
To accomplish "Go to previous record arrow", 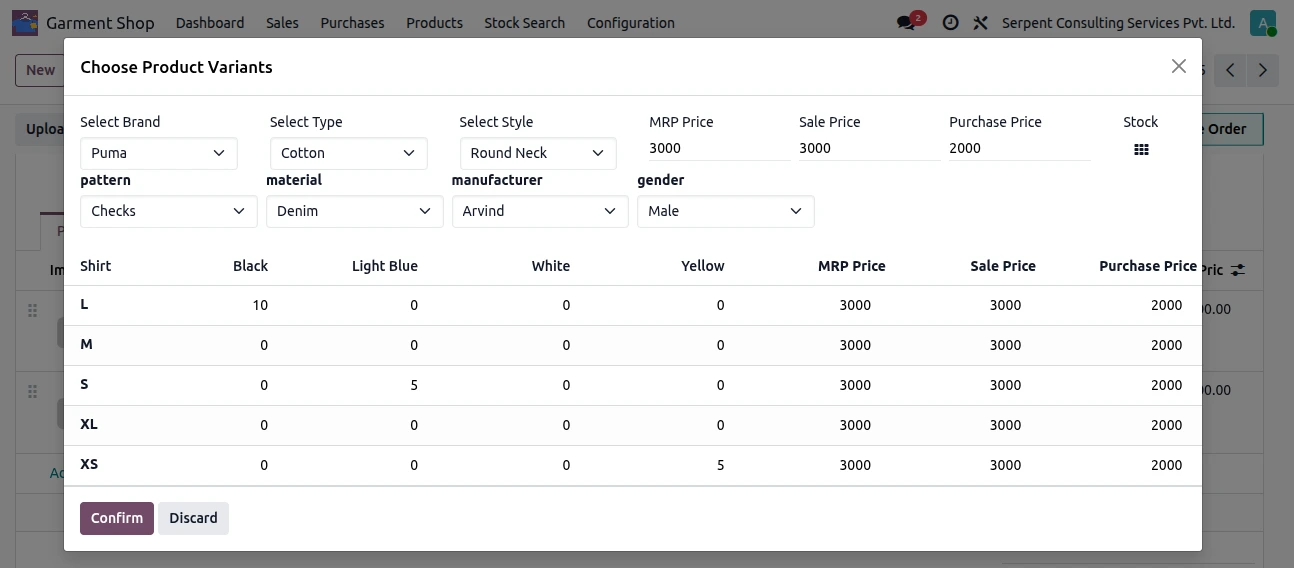I will pyautogui.click(x=1231, y=70).
